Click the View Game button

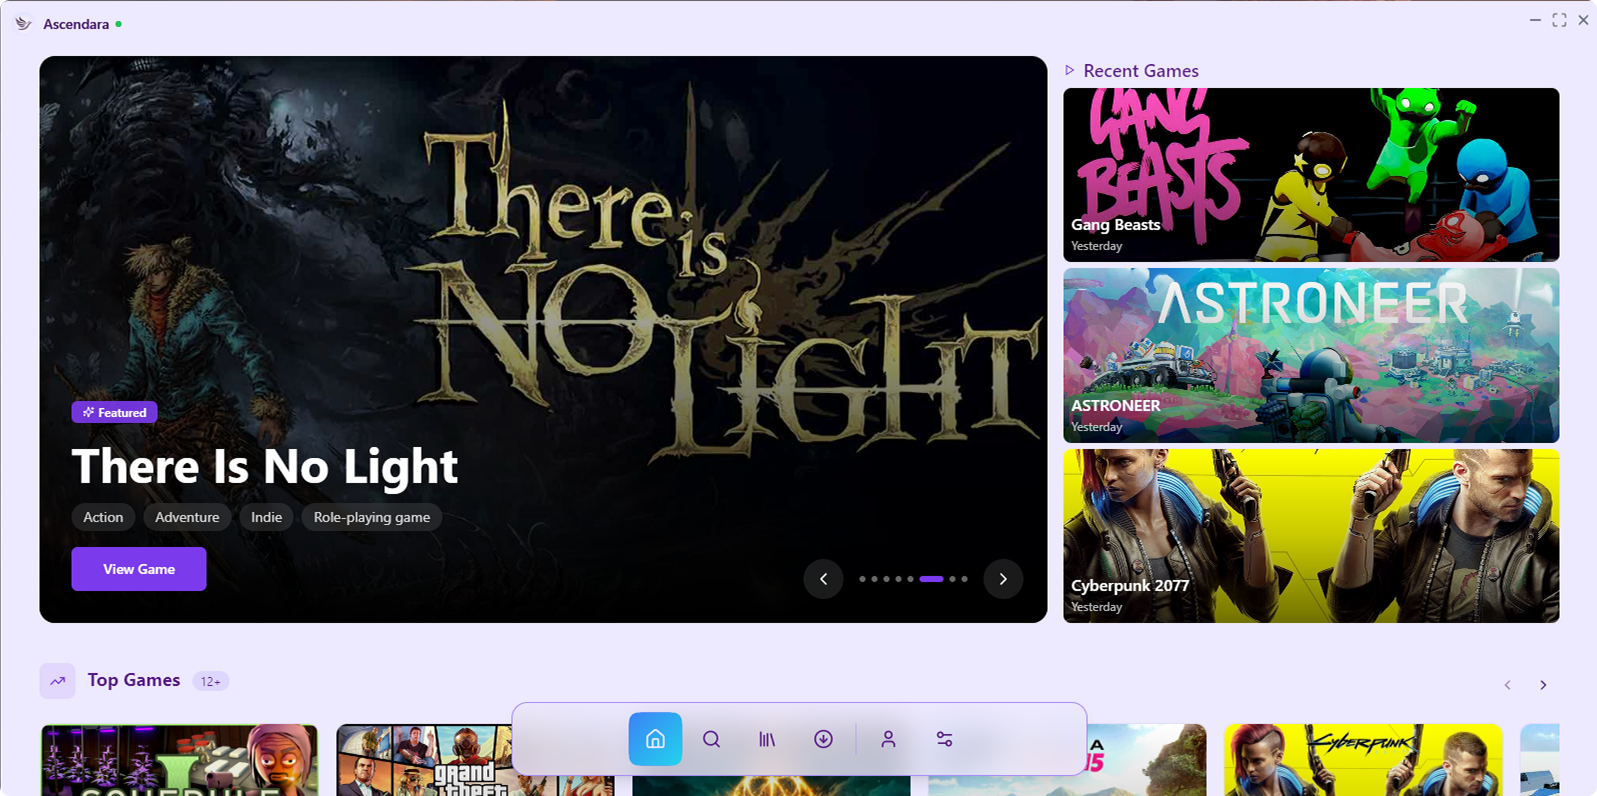[x=139, y=569]
